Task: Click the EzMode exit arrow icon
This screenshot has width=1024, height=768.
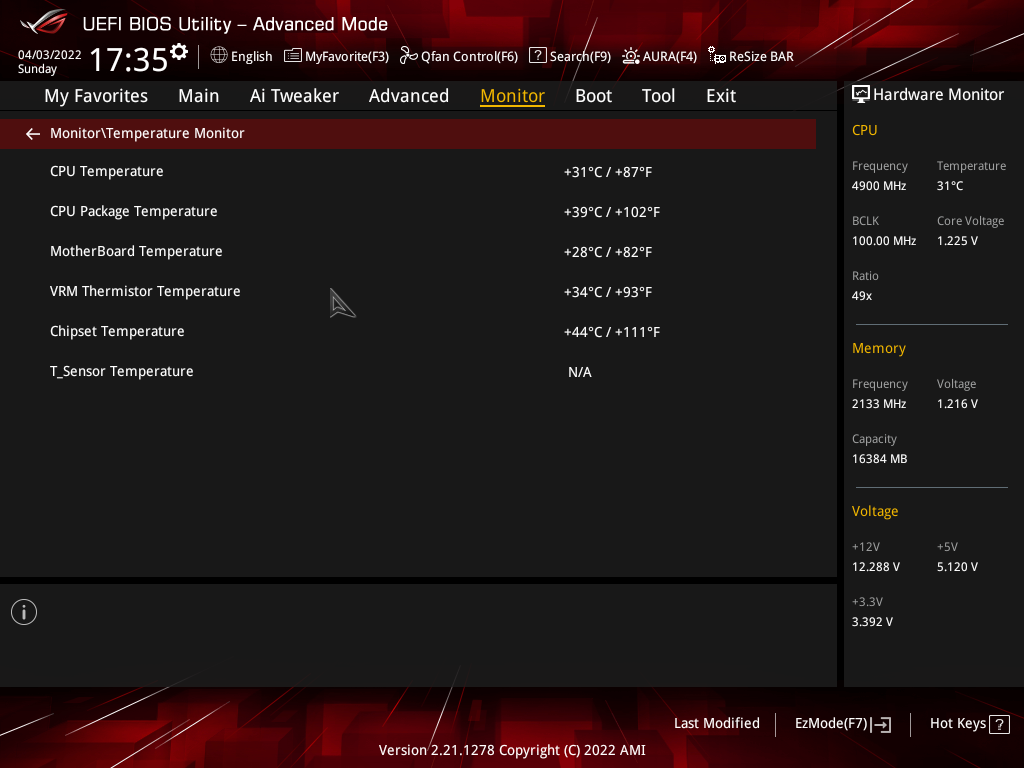Action: (x=882, y=724)
